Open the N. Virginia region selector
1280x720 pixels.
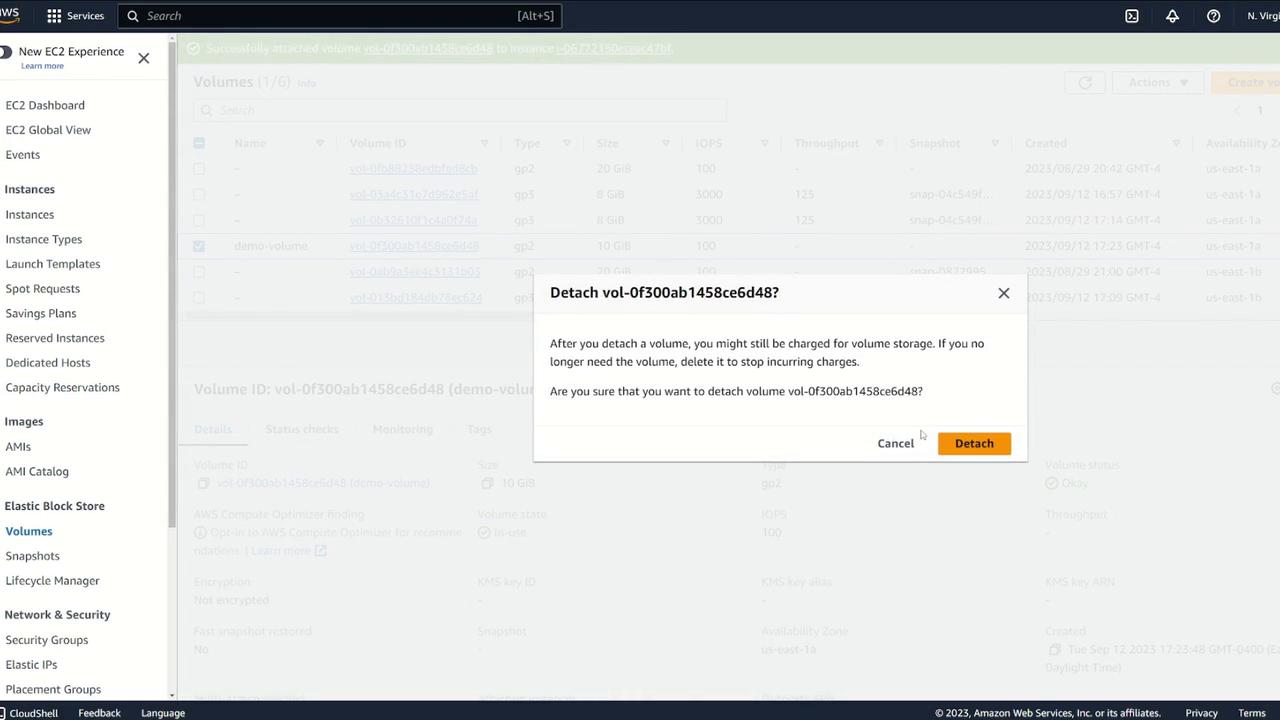coord(1263,16)
